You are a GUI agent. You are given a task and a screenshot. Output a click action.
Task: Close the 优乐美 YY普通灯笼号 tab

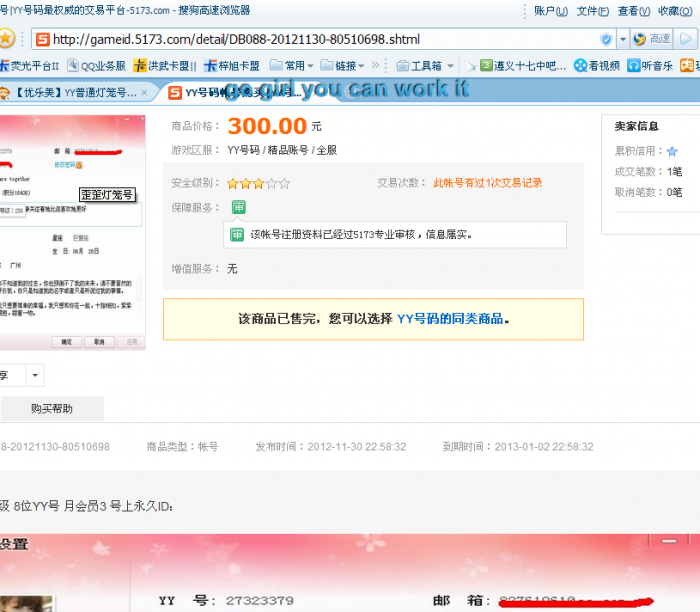pyautogui.click(x=144, y=92)
